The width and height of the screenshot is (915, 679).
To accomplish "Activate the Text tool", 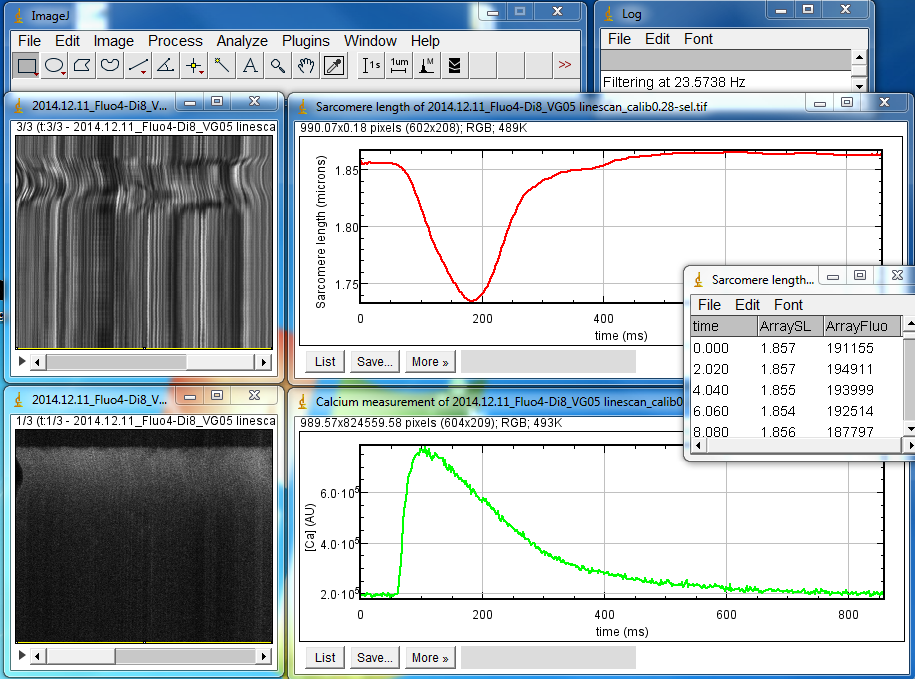I will click(250, 66).
